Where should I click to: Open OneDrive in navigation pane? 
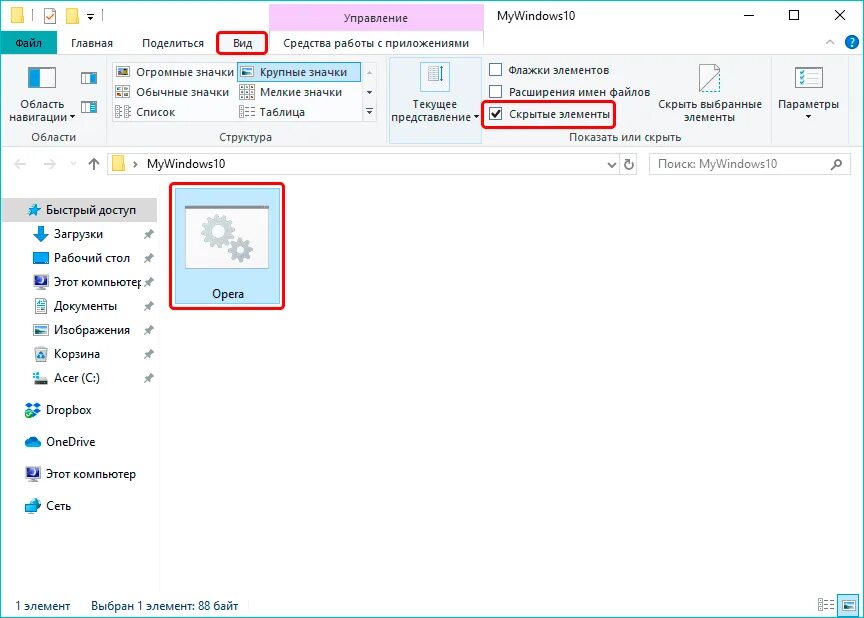click(70, 442)
